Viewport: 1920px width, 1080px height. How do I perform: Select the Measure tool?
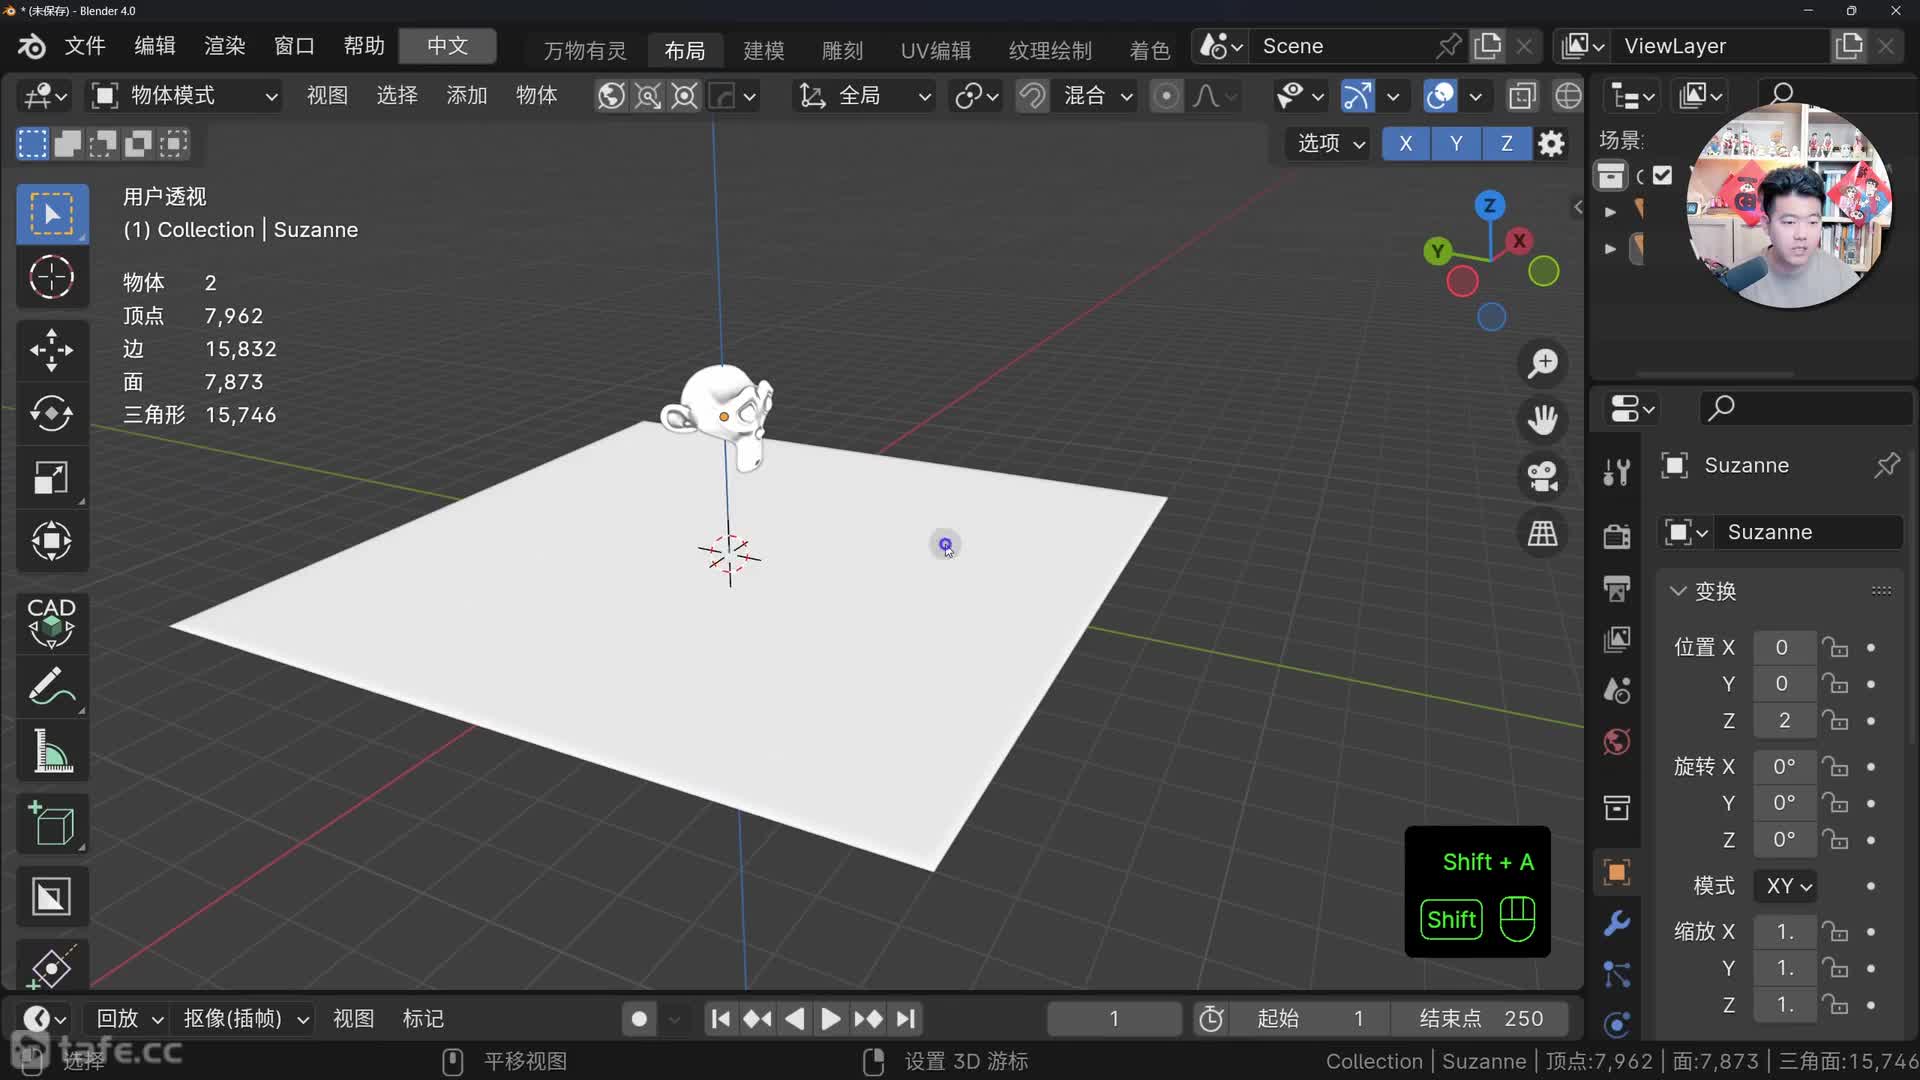pyautogui.click(x=51, y=751)
